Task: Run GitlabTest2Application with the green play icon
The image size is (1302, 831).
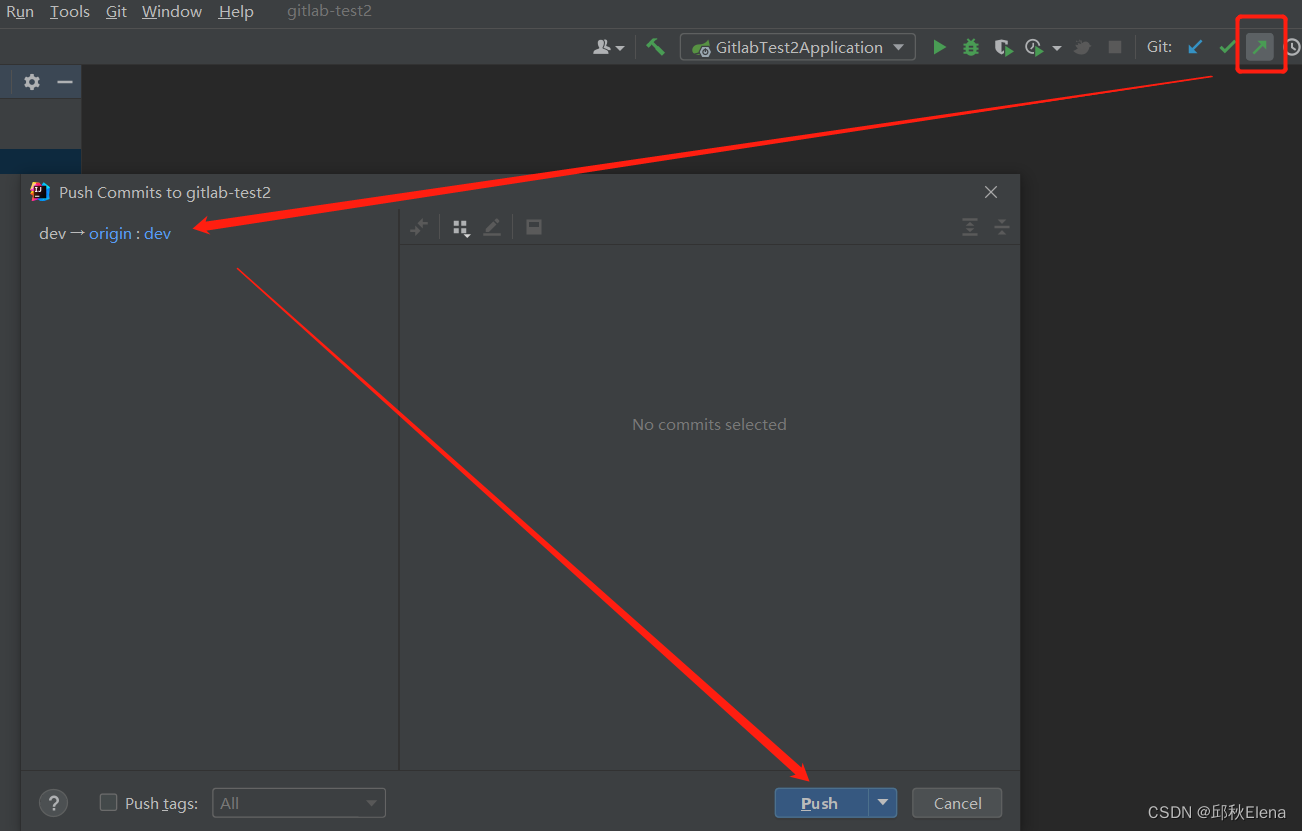Action: click(939, 47)
